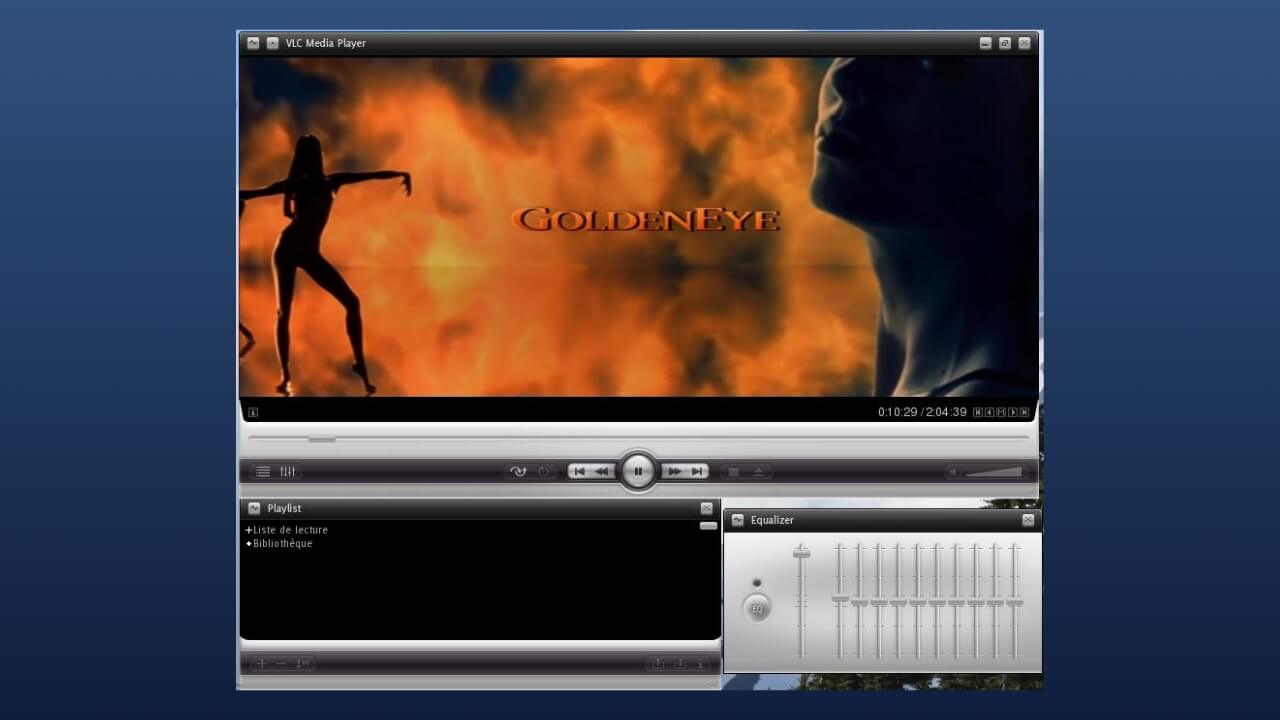1280x720 pixels.
Task: Stop playback with the square stop button
Action: click(x=733, y=472)
